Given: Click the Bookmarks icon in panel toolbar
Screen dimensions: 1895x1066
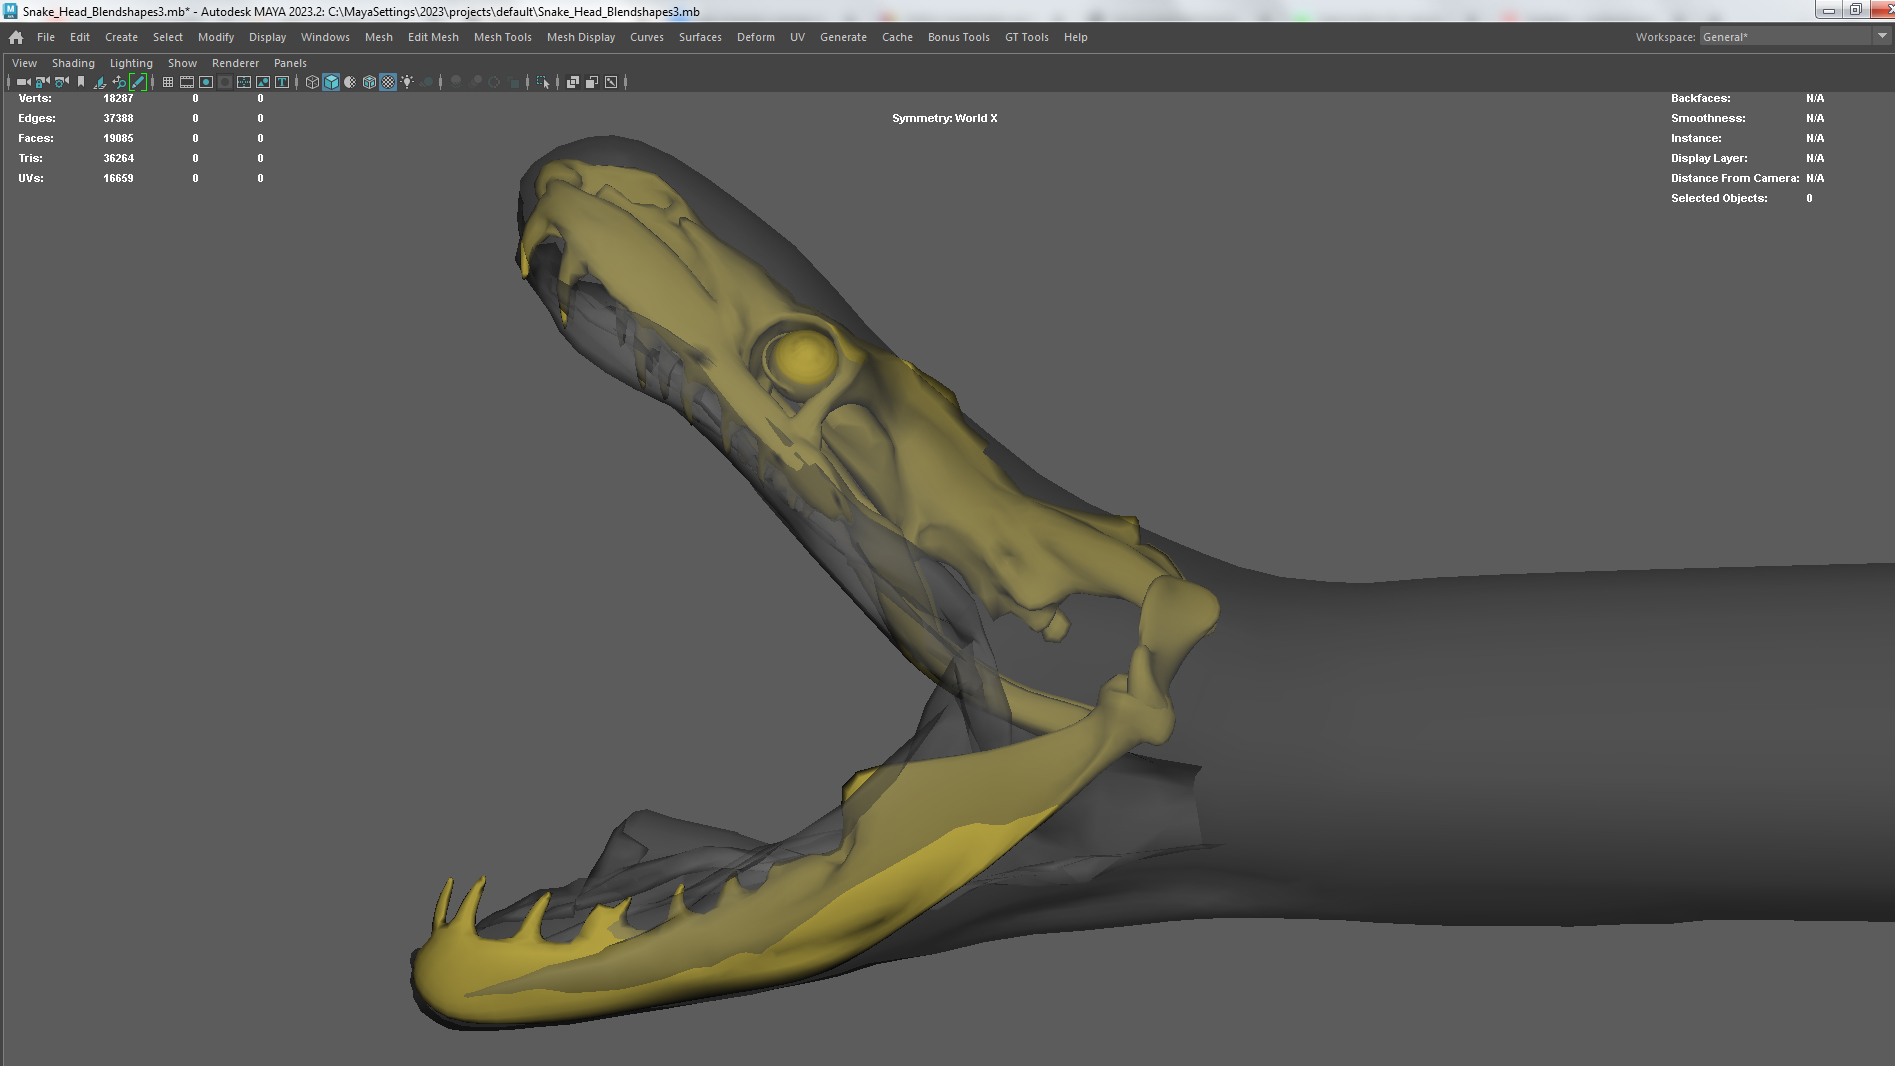Looking at the screenshot, I should 81,82.
